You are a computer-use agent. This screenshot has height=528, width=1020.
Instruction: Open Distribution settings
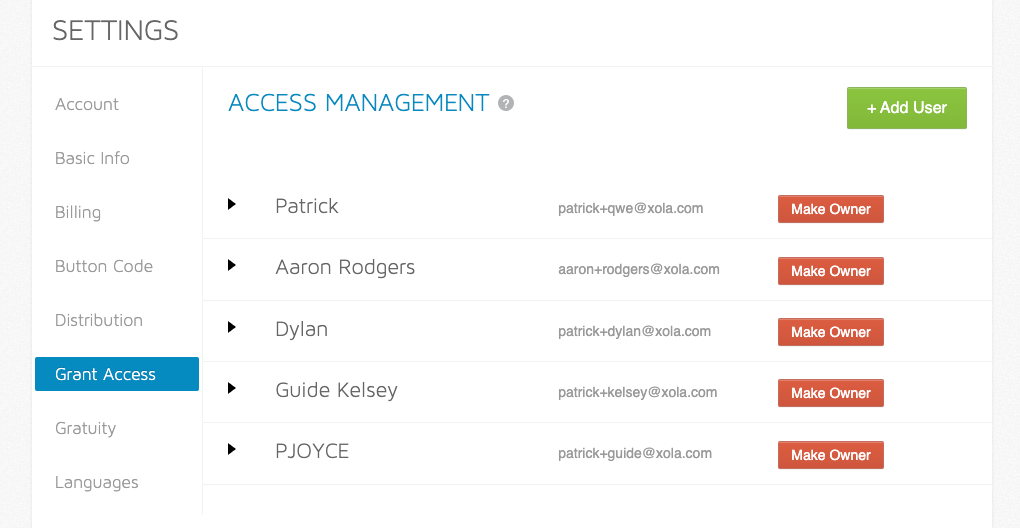99,320
